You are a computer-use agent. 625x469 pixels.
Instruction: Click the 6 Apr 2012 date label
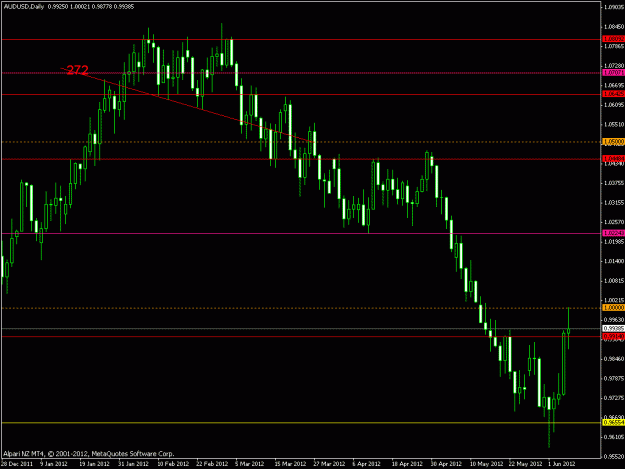coord(367,464)
